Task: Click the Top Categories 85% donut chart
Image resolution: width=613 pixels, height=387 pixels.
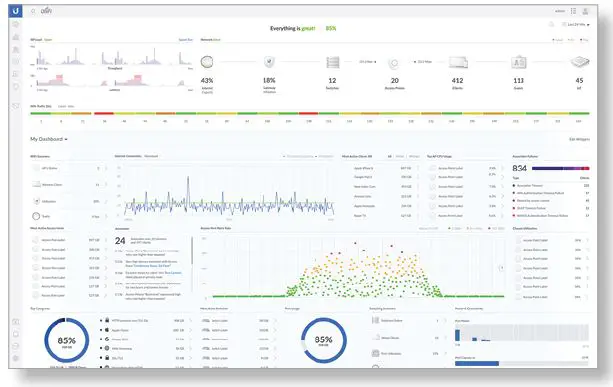Action: [66, 340]
